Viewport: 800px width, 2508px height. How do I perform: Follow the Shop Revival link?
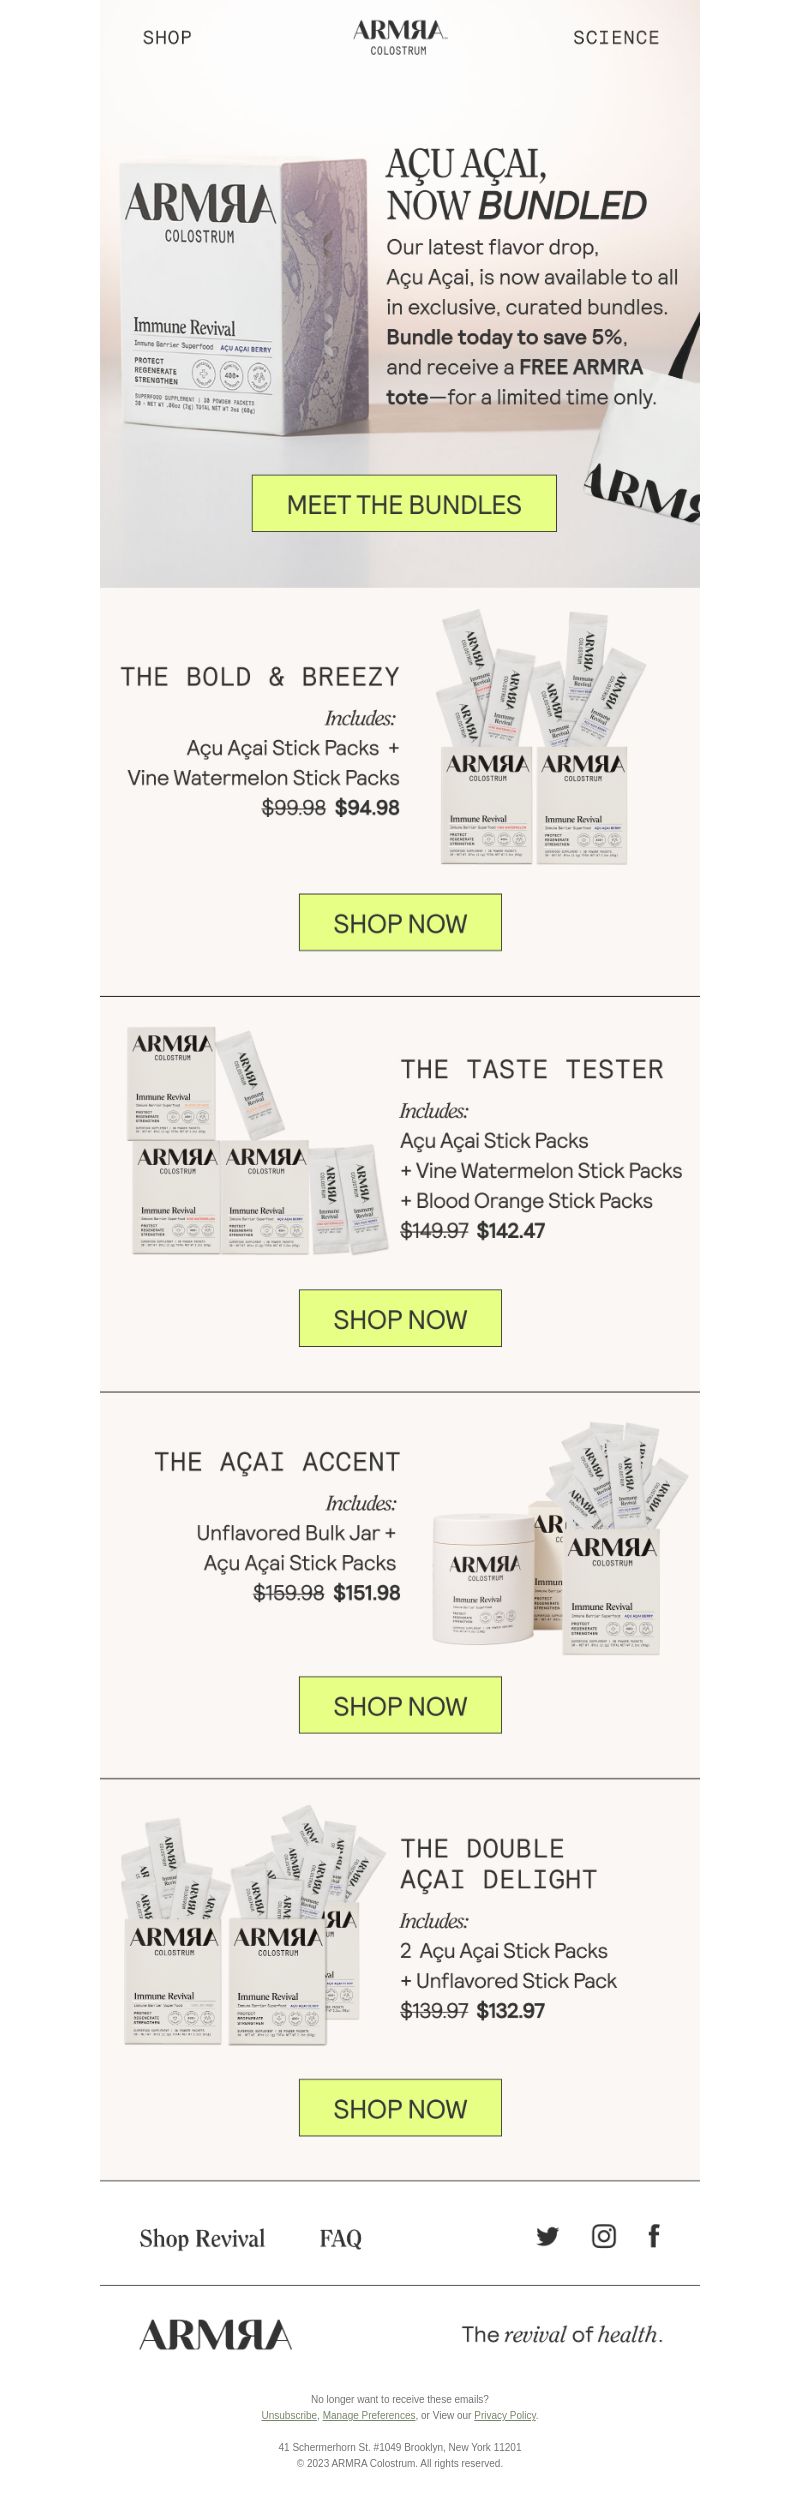pyautogui.click(x=202, y=2238)
